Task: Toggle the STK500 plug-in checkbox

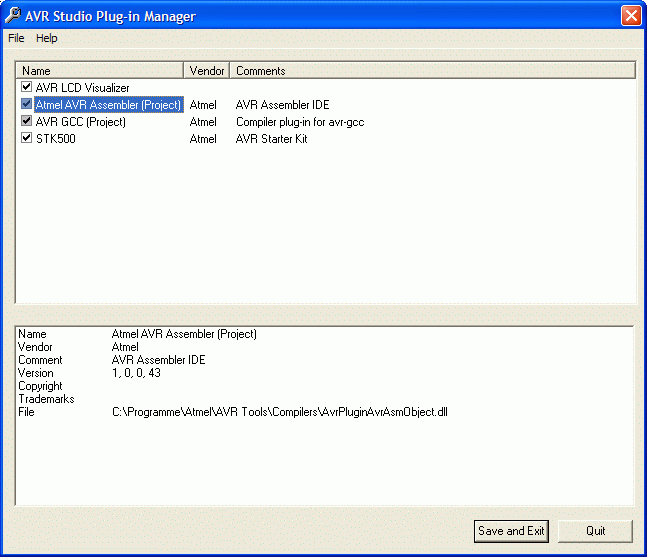Action: coord(26,138)
